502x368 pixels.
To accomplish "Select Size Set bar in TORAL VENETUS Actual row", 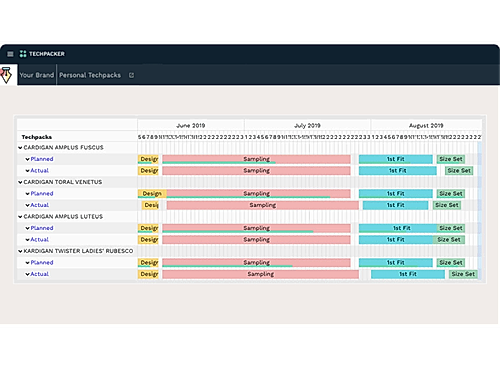I will click(x=447, y=205).
